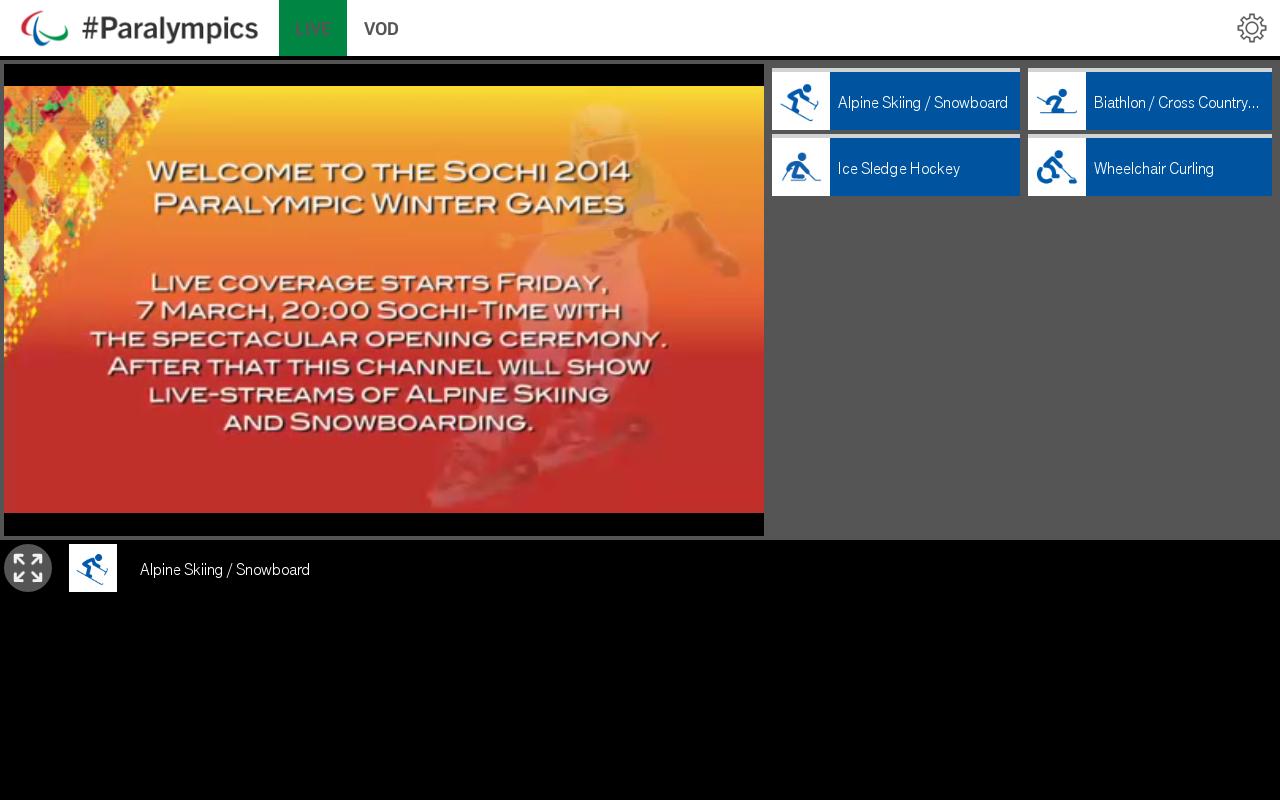Click the #Paralympics title text
This screenshot has width=1280, height=800.
coord(170,28)
